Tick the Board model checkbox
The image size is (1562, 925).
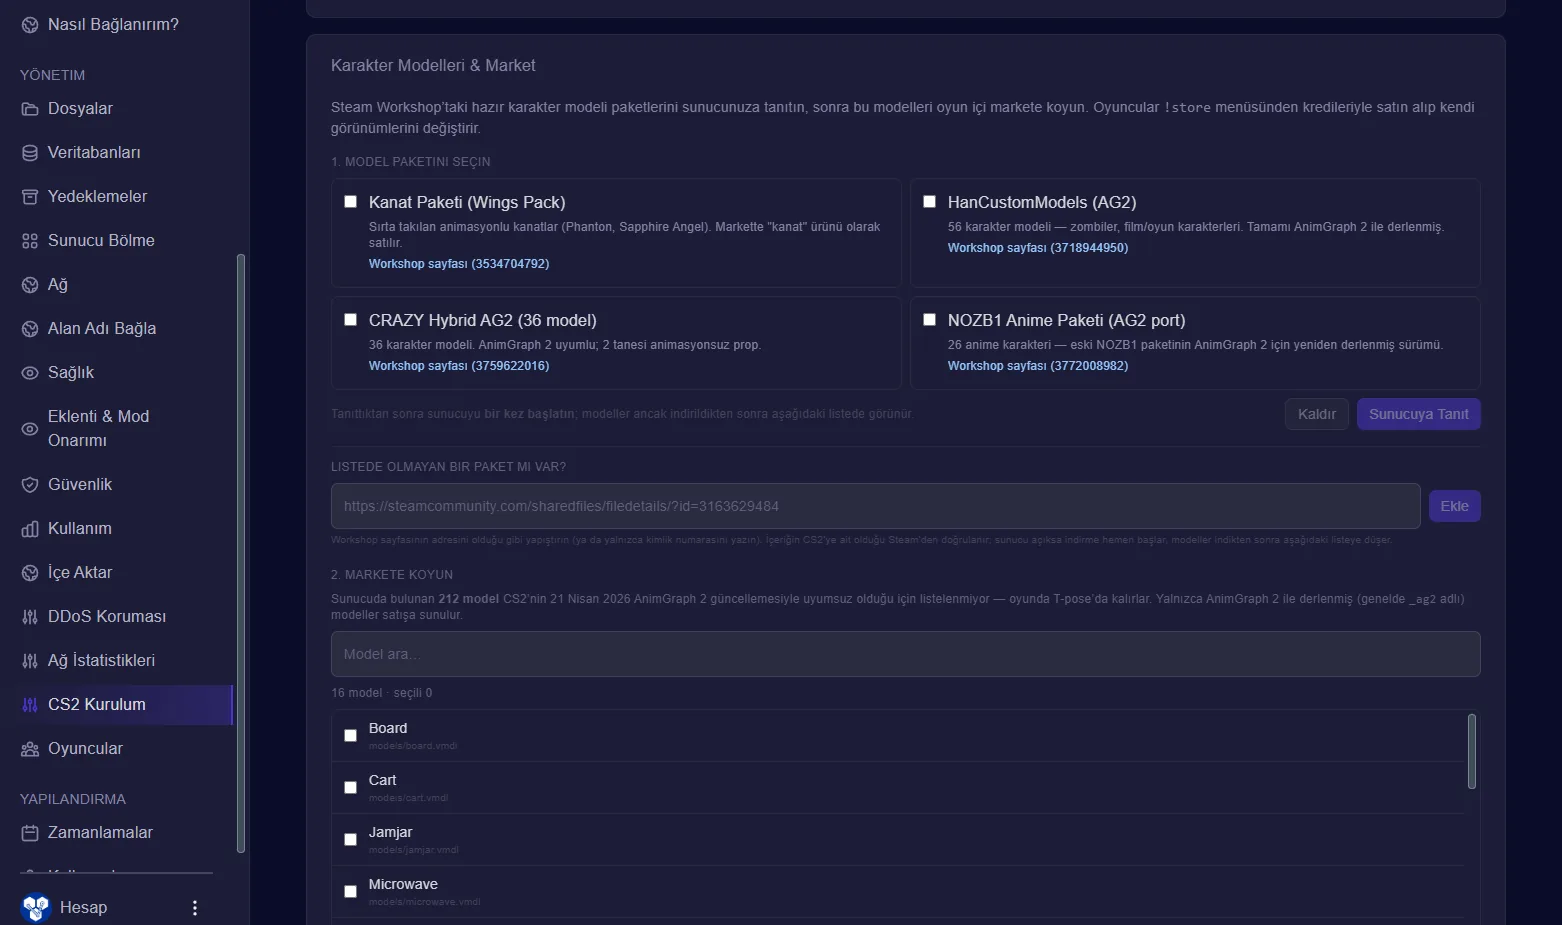350,736
